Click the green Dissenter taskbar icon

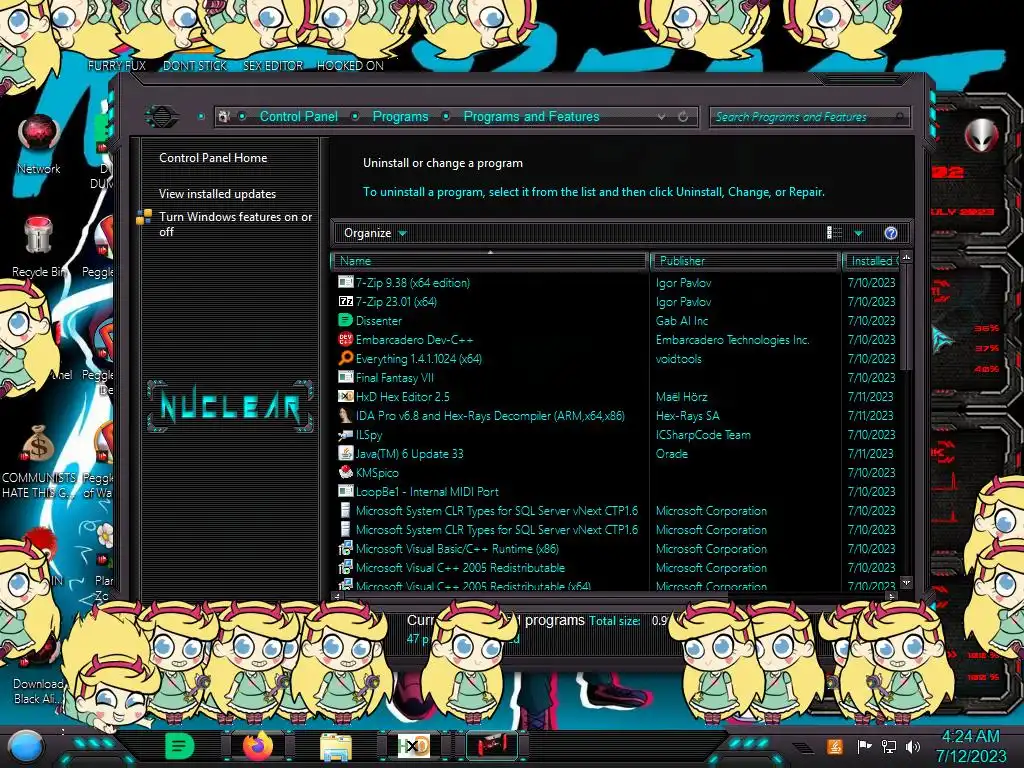tap(180, 746)
